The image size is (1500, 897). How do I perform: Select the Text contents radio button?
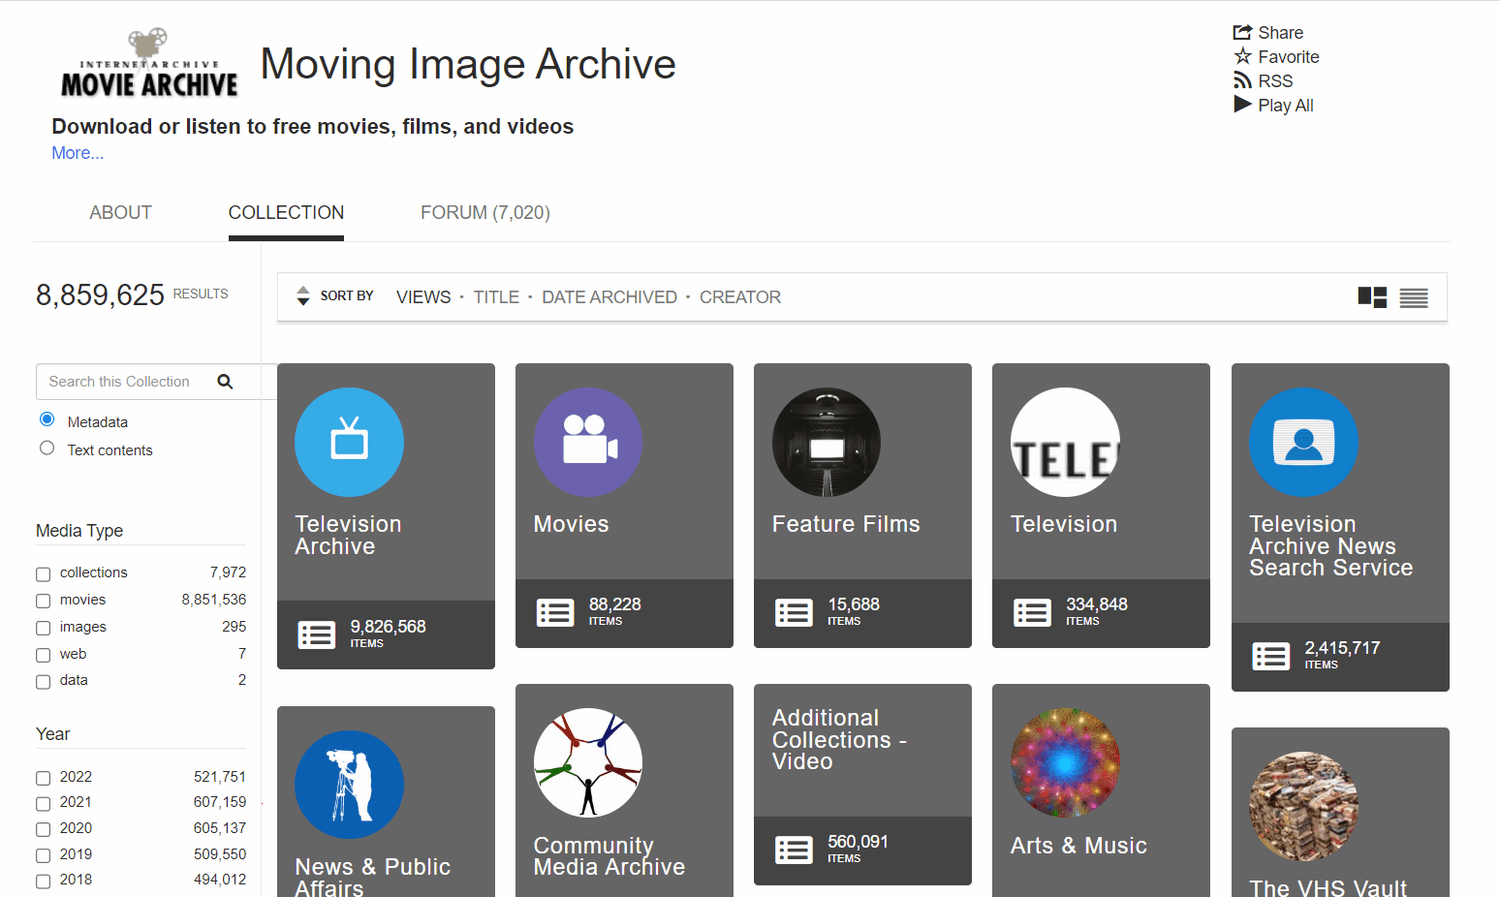tap(47, 448)
